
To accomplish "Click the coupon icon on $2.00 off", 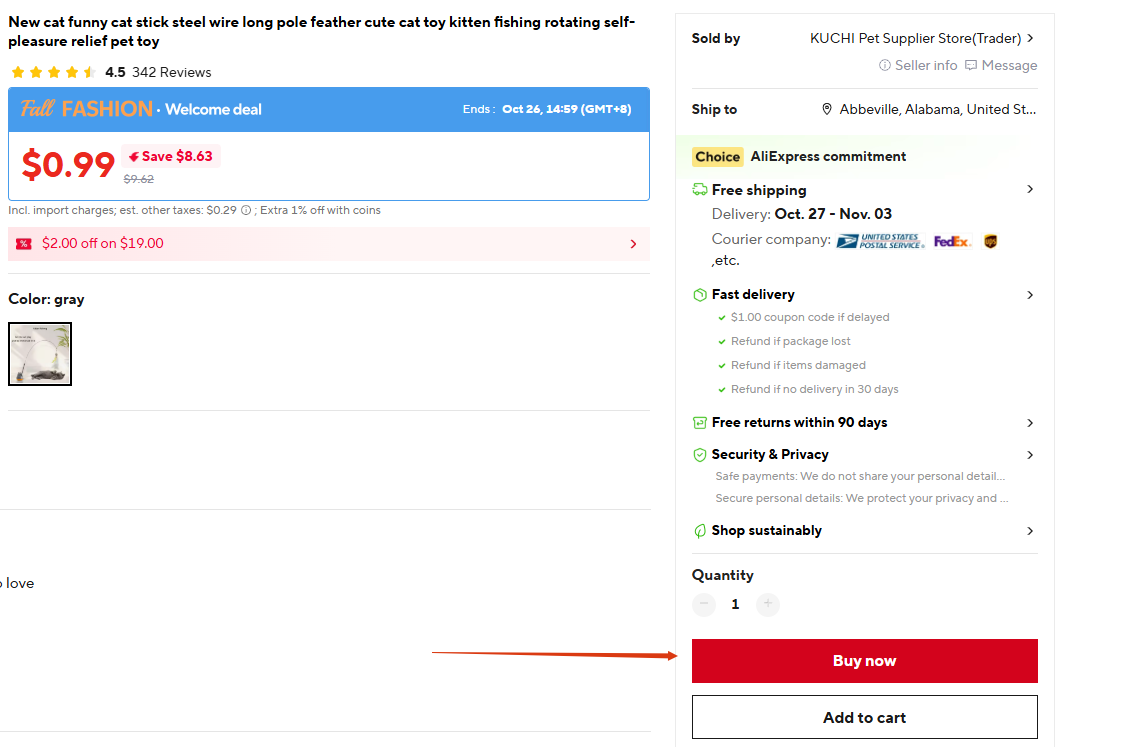I will point(24,244).
